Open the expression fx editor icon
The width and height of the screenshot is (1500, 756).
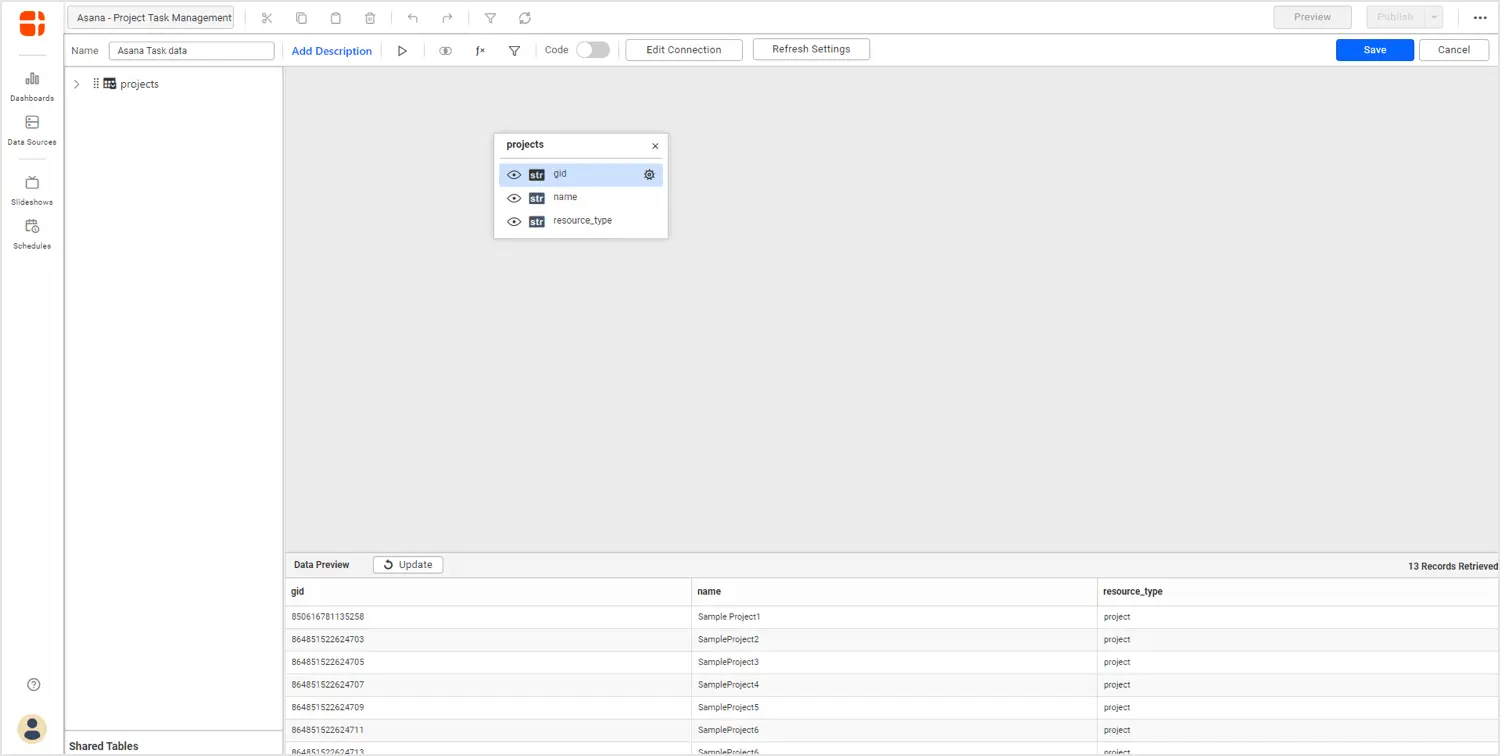pyautogui.click(x=480, y=51)
